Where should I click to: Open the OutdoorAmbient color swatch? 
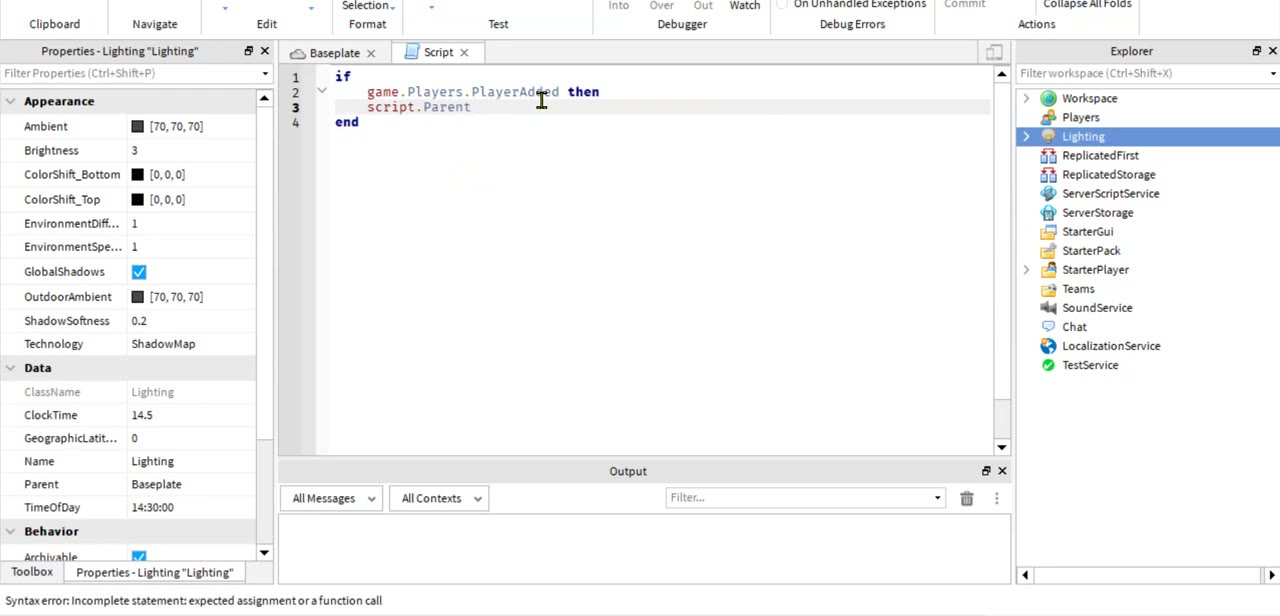(137, 297)
